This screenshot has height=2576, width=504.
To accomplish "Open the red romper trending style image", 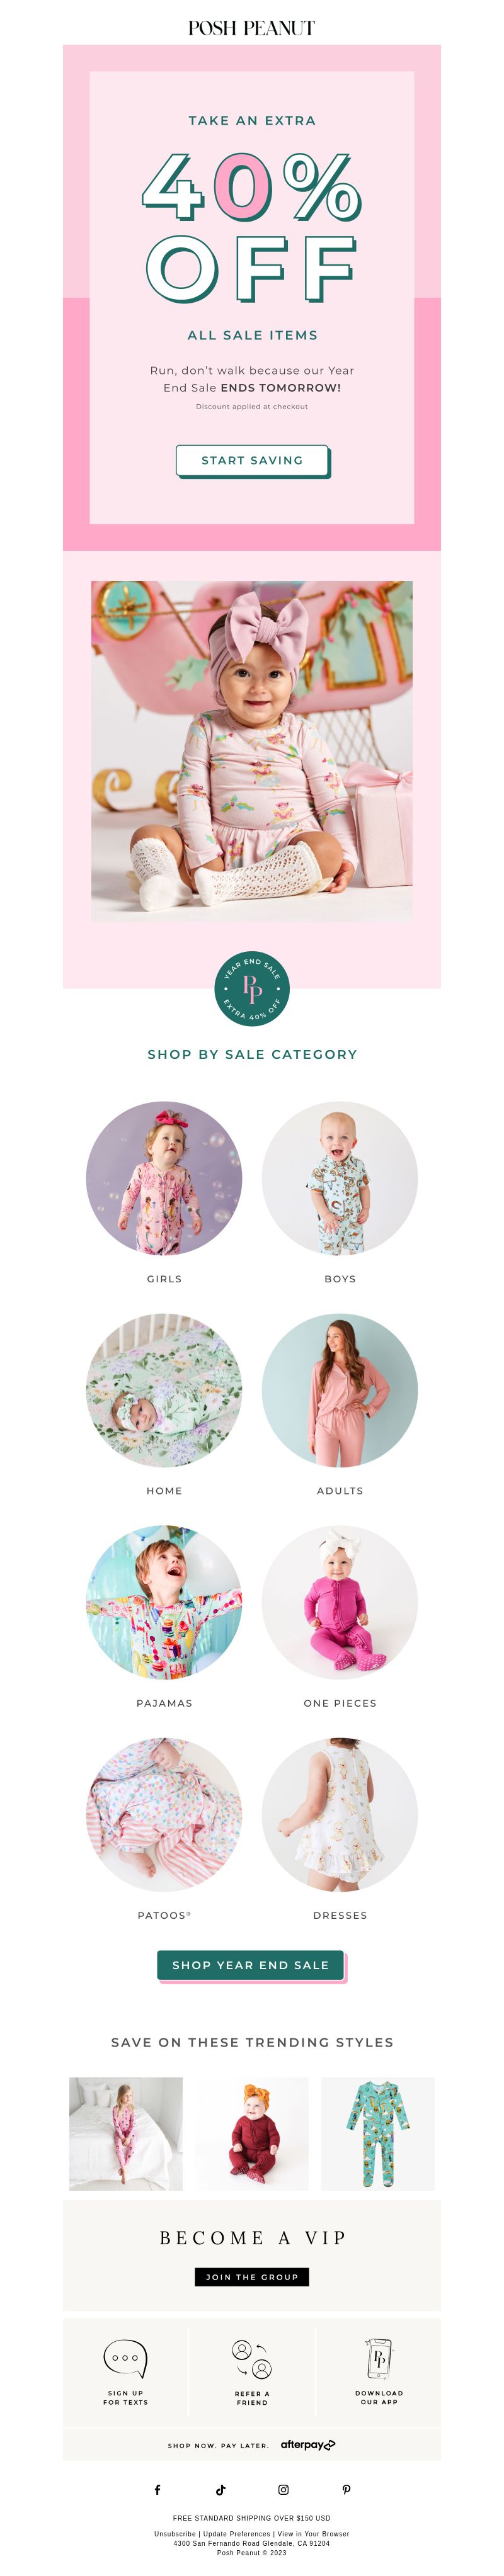I will tap(252, 2133).
